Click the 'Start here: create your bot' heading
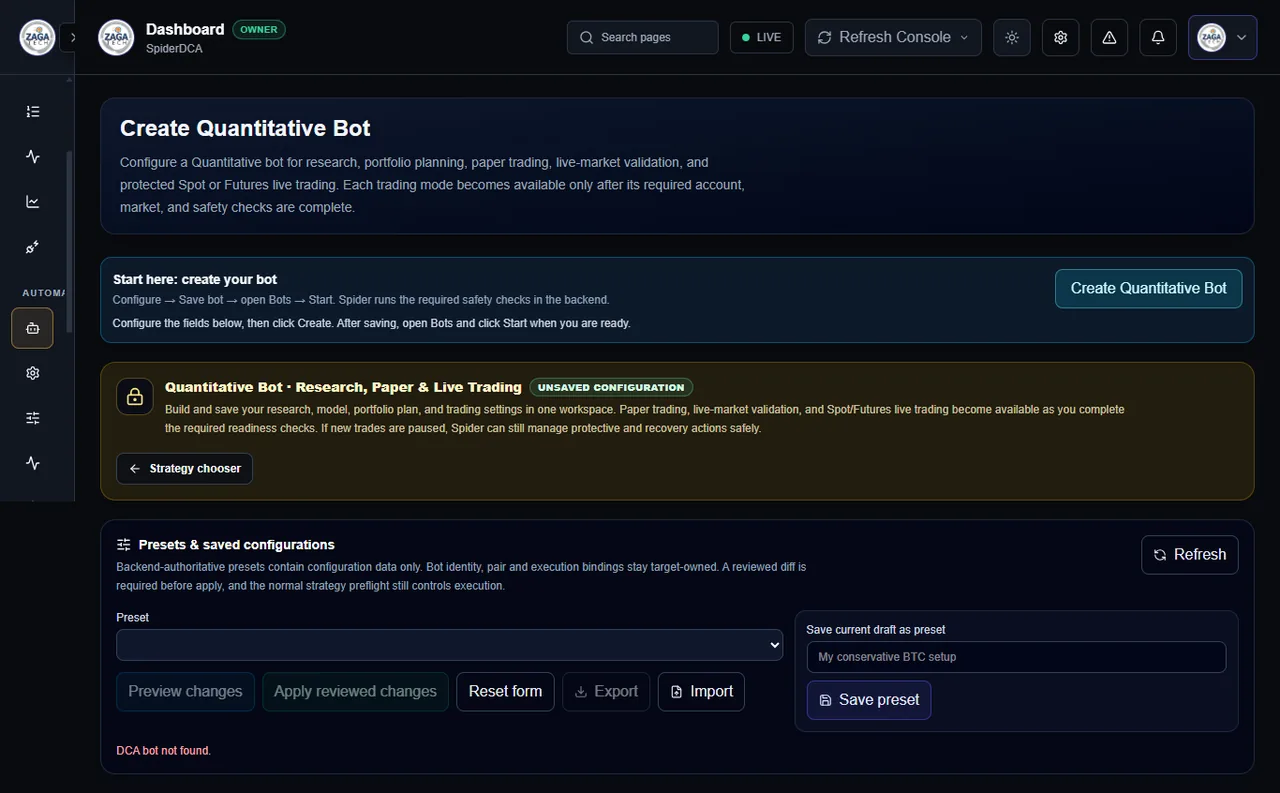The image size is (1280, 793). (195, 279)
